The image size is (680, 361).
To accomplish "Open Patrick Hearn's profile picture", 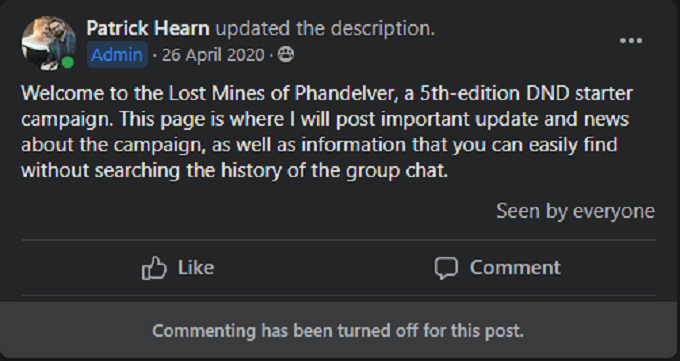I will tap(49, 43).
